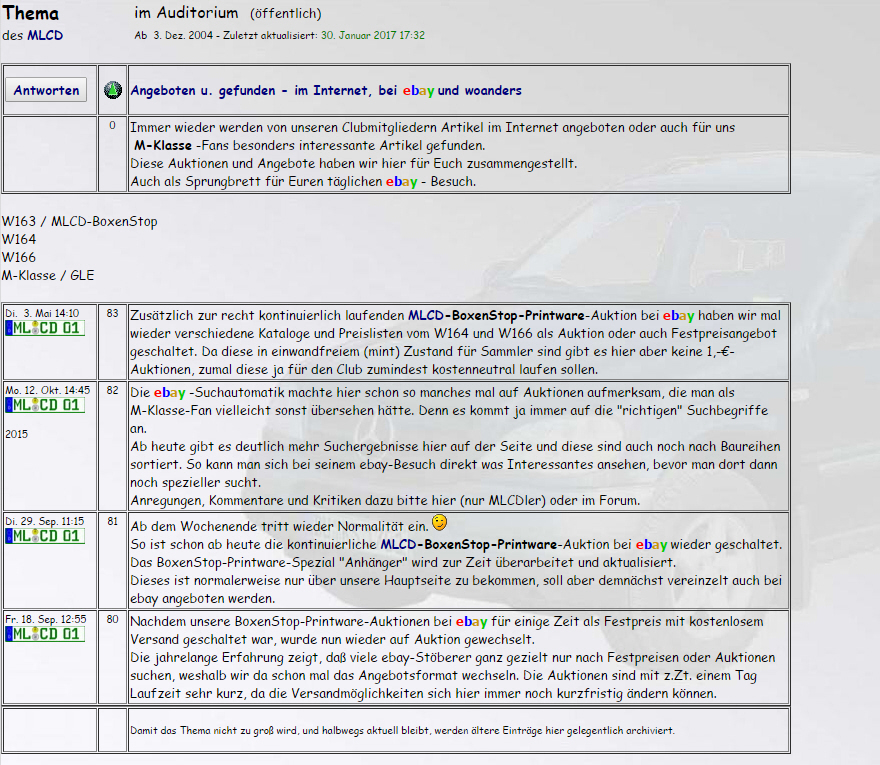
Task: Click ebay logo before 'haben wir mal'
Action: (679, 316)
